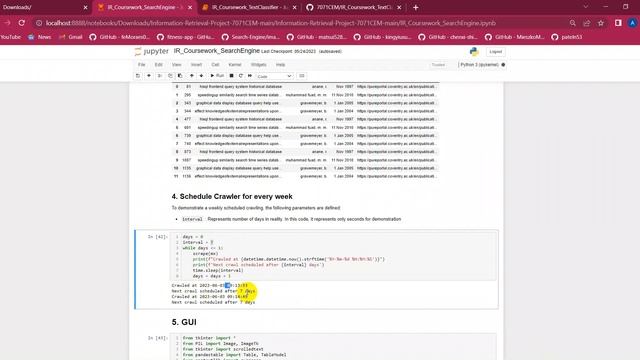Open the YouTube bookmark
This screenshot has width=640, height=360.
tap(10, 37)
